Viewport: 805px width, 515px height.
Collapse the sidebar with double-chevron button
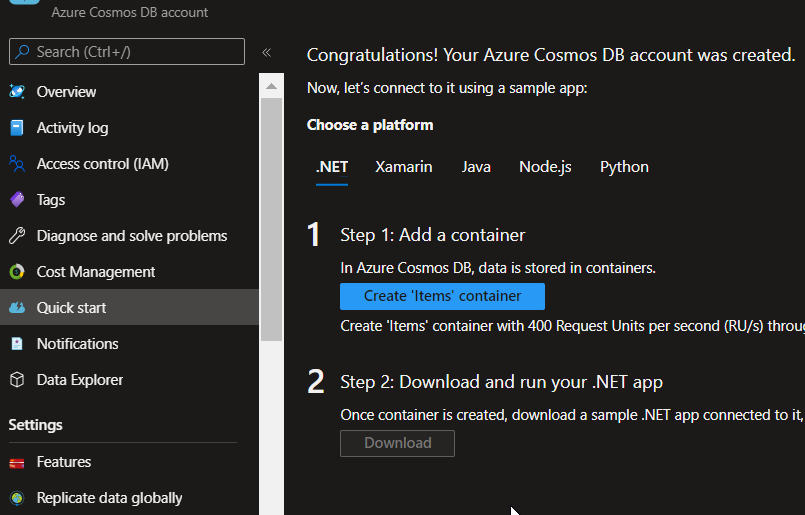(267, 52)
